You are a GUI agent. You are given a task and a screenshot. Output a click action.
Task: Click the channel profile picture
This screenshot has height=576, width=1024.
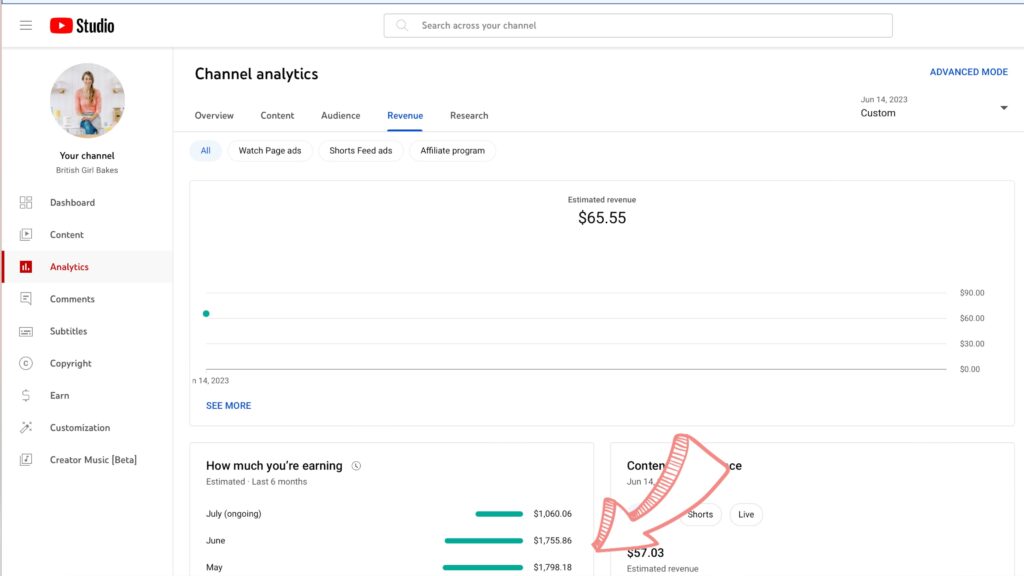point(87,101)
